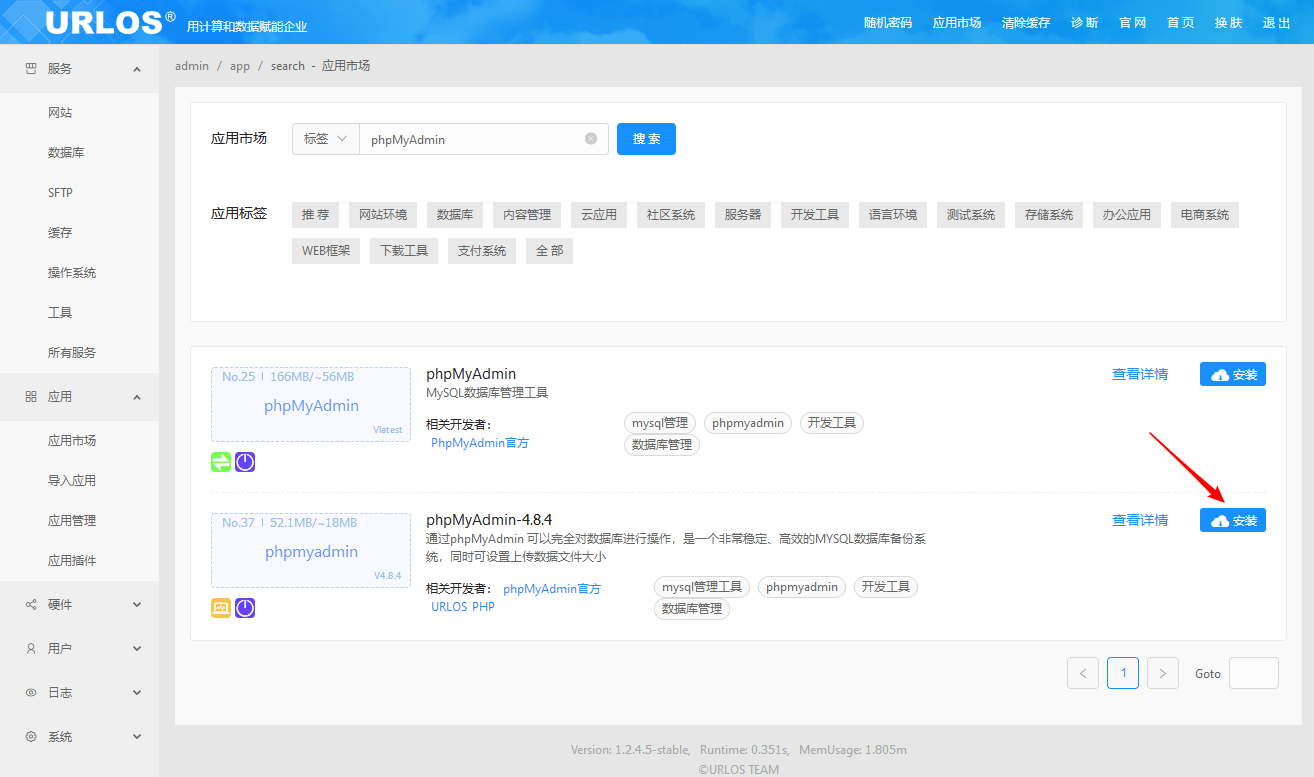
Task: Install the phpMyAdmin Vlatest app
Action: pyautogui.click(x=1233, y=375)
